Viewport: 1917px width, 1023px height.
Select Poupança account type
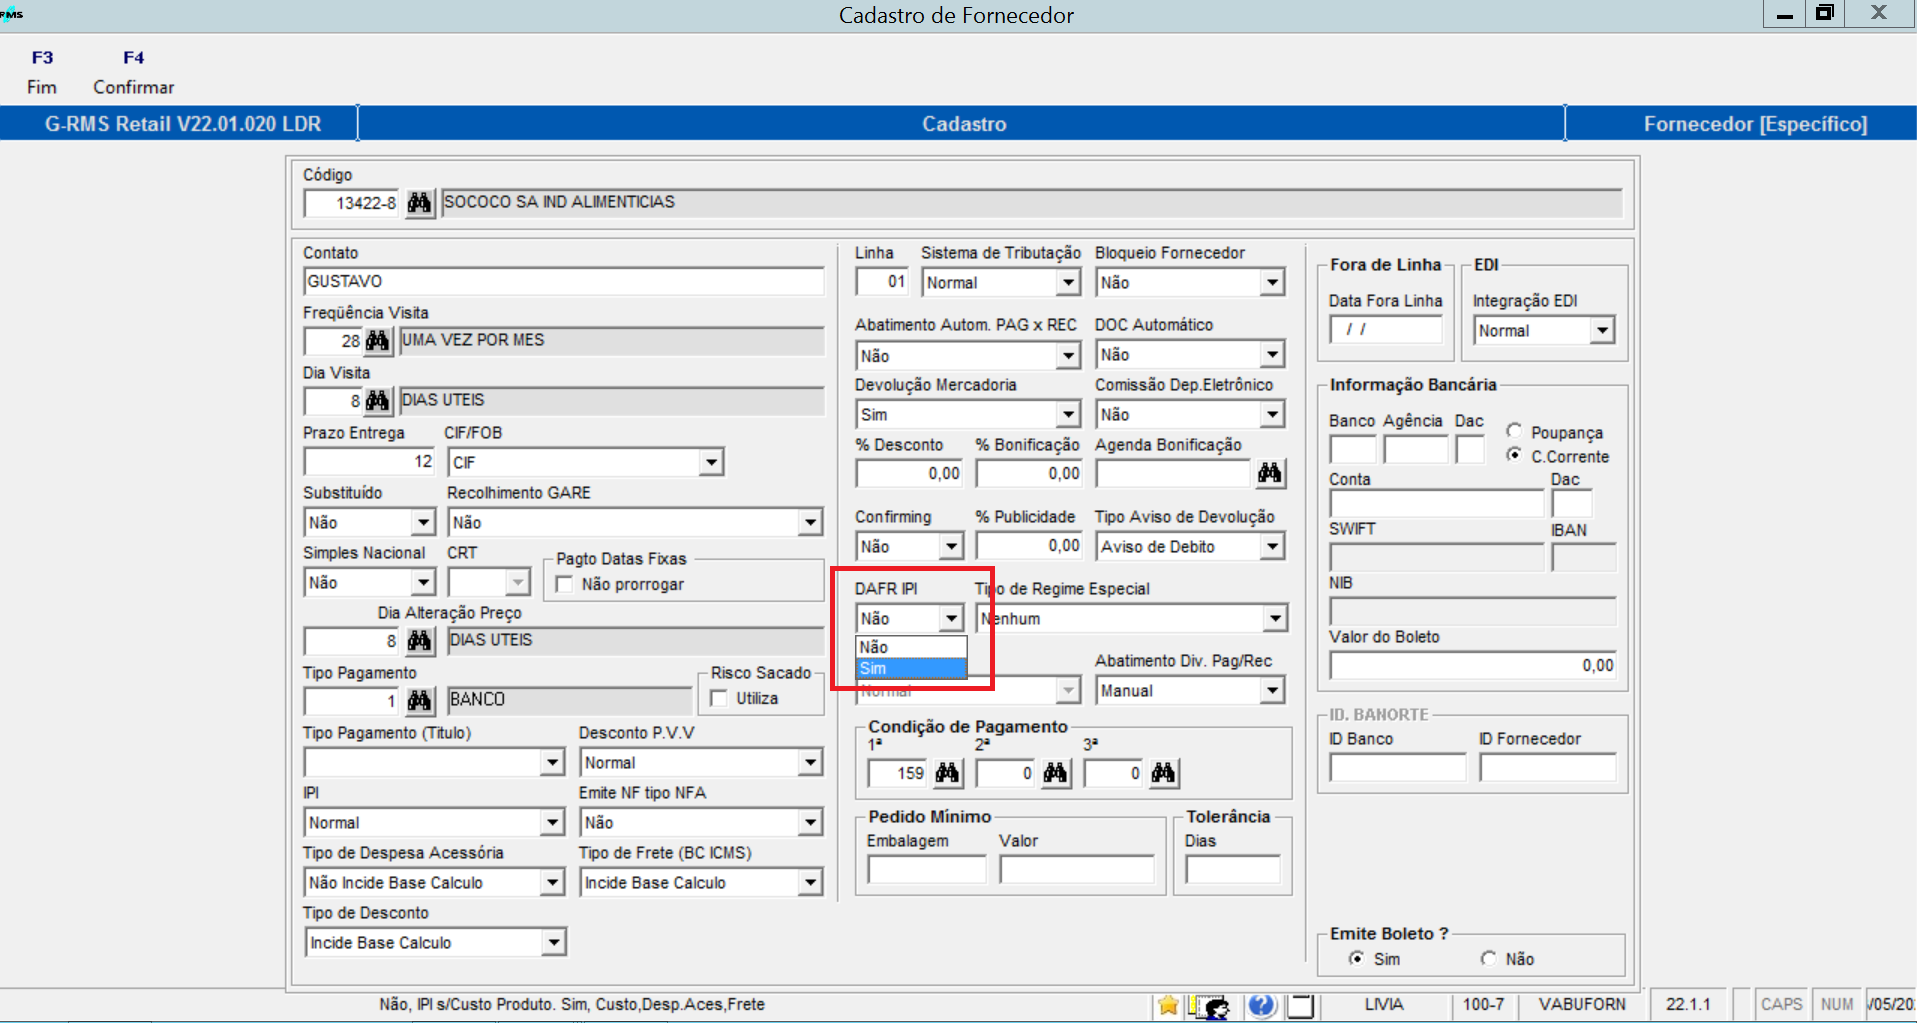pos(1515,431)
